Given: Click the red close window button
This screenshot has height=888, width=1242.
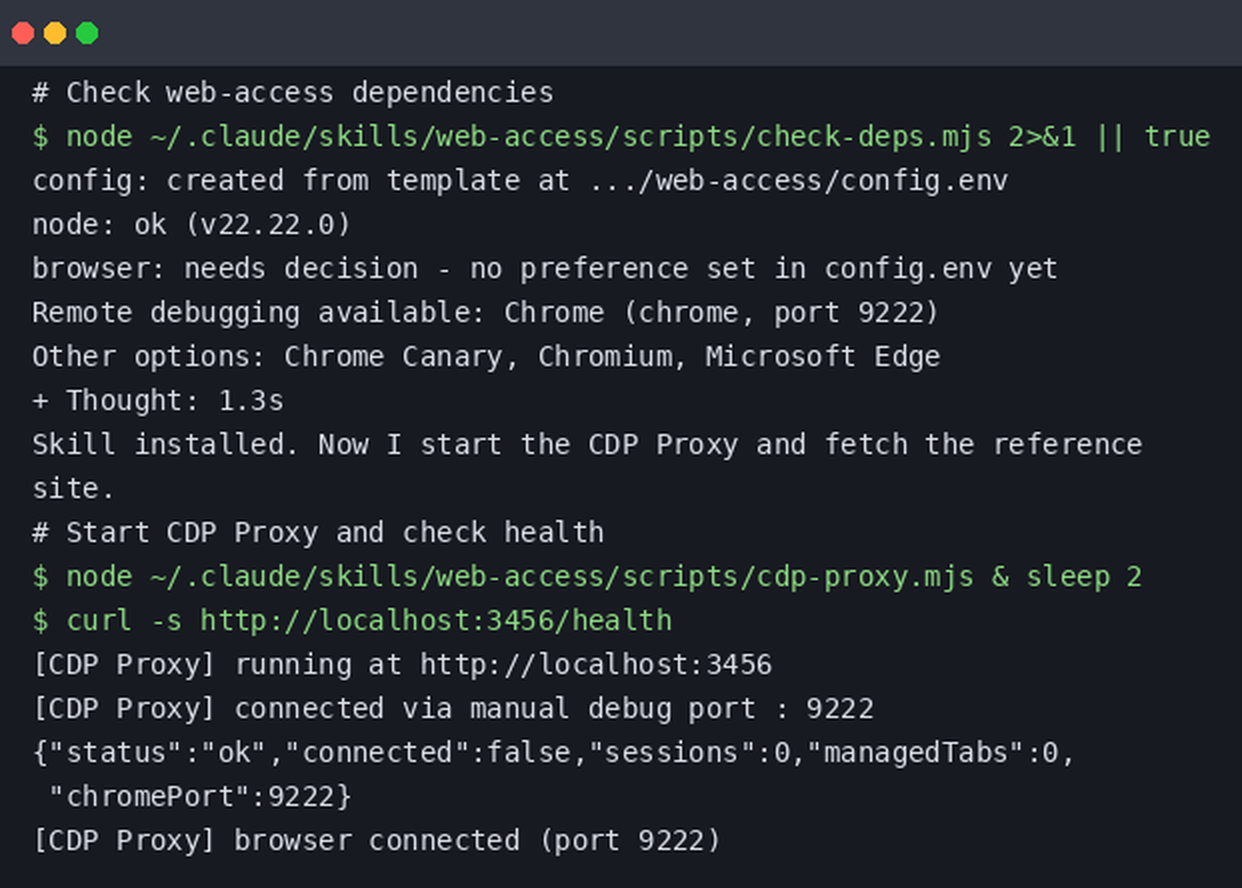Looking at the screenshot, I should click(23, 33).
